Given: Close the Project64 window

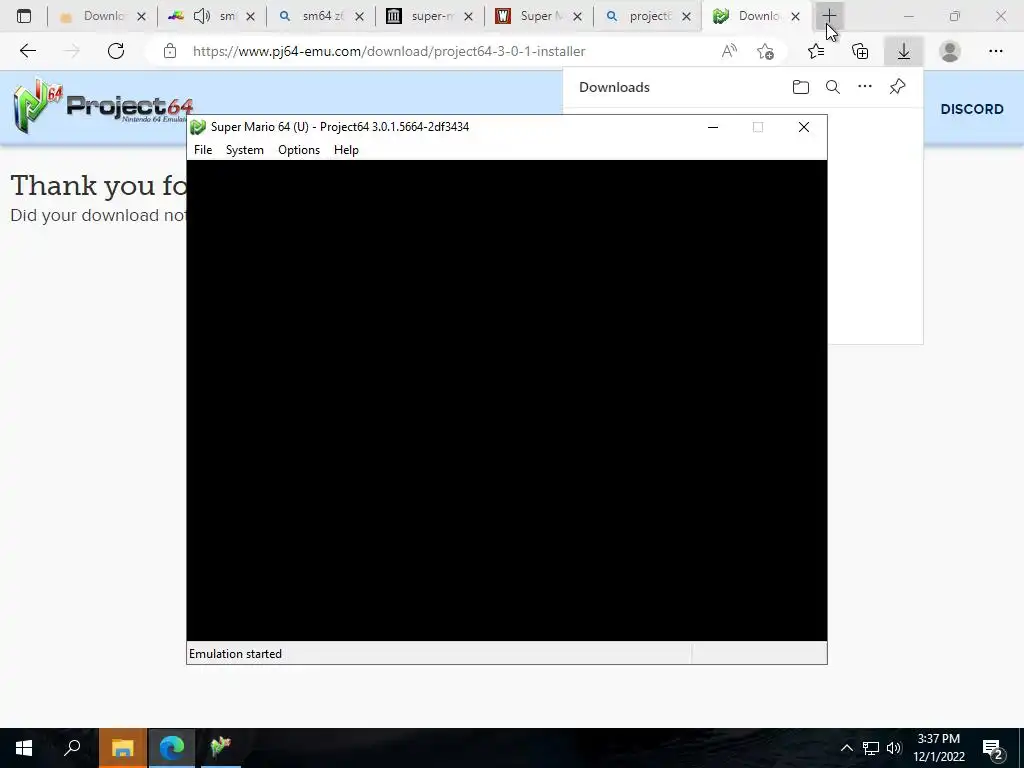Looking at the screenshot, I should 804,127.
